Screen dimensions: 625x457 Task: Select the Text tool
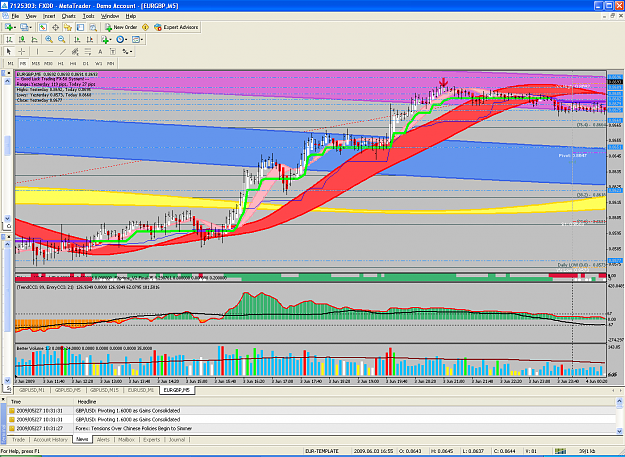100,51
